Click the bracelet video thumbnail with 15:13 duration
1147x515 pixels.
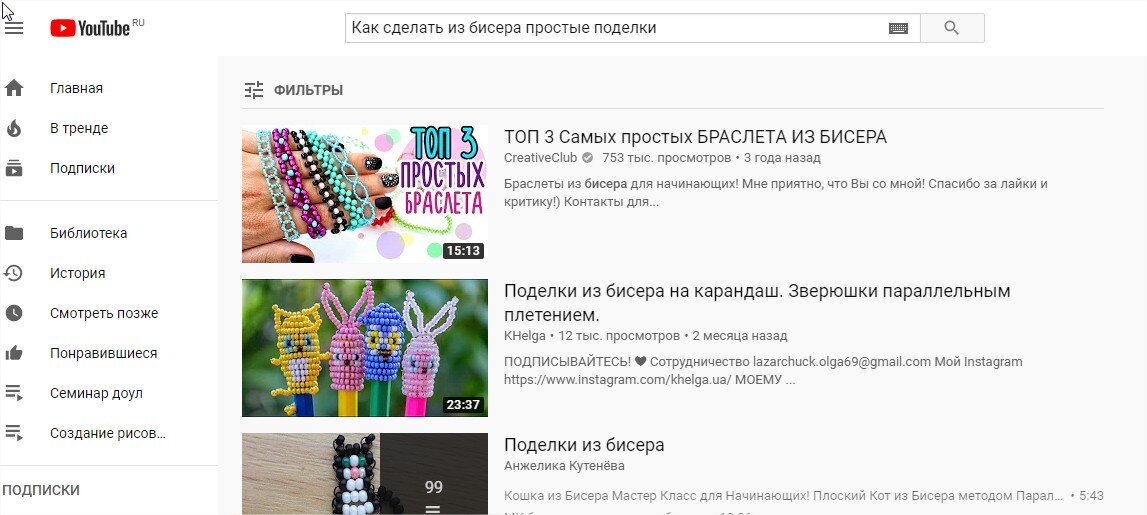(365, 194)
